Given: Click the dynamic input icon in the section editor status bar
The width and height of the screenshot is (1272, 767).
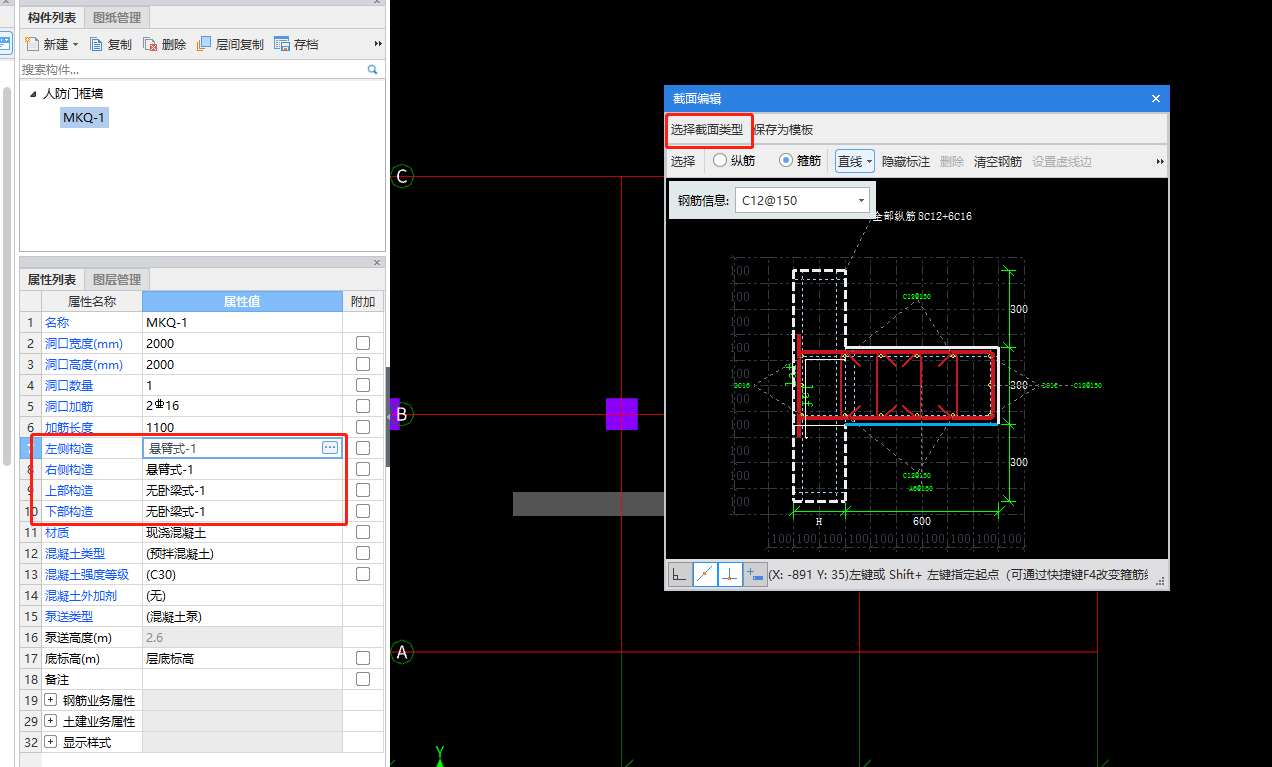Looking at the screenshot, I should pyautogui.click(x=755, y=574).
